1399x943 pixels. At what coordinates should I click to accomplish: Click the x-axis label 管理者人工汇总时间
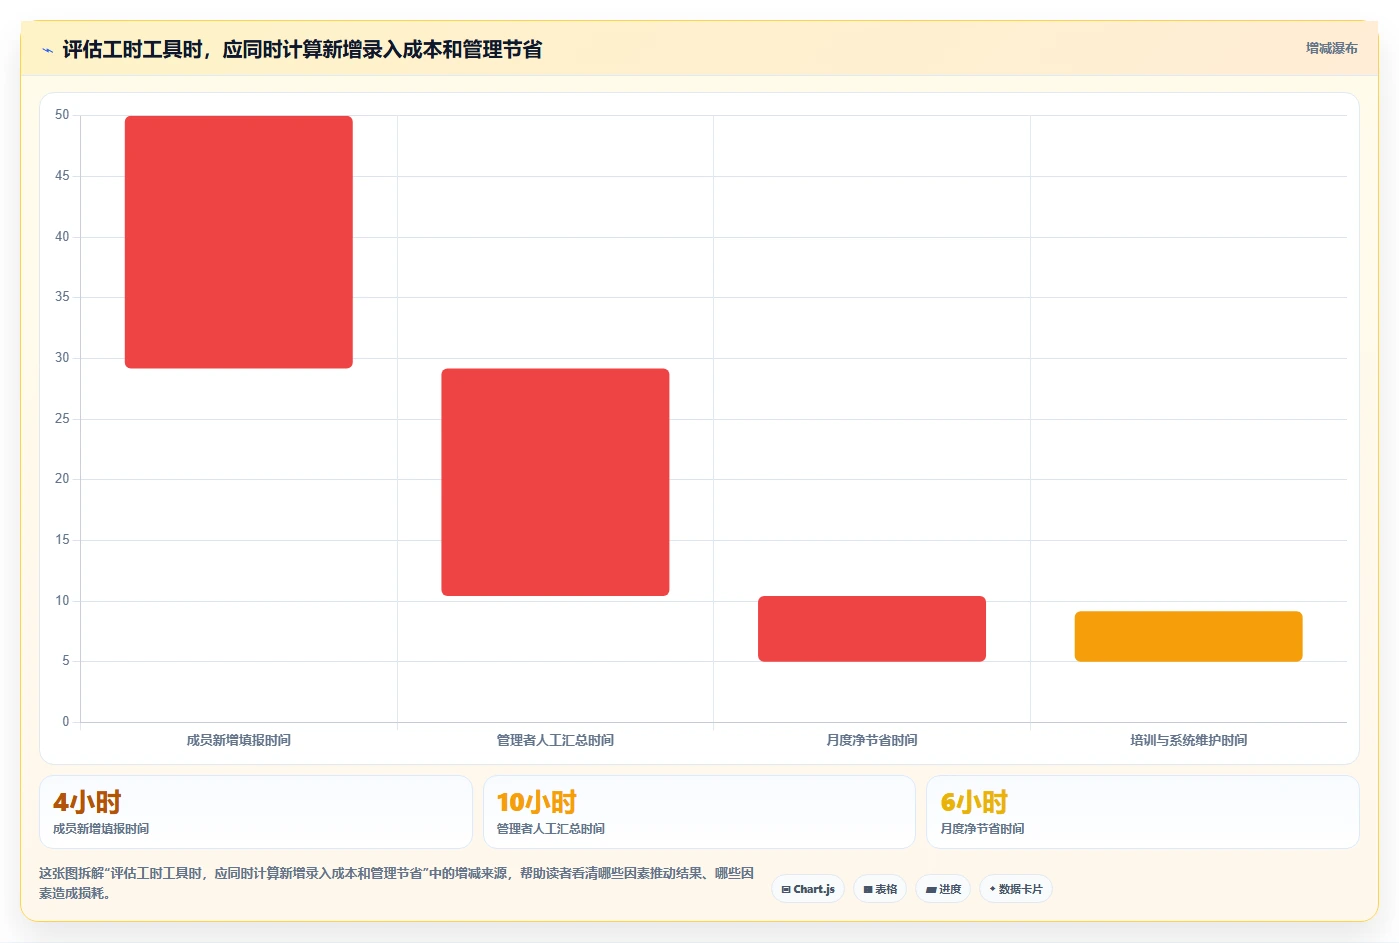[x=555, y=740]
